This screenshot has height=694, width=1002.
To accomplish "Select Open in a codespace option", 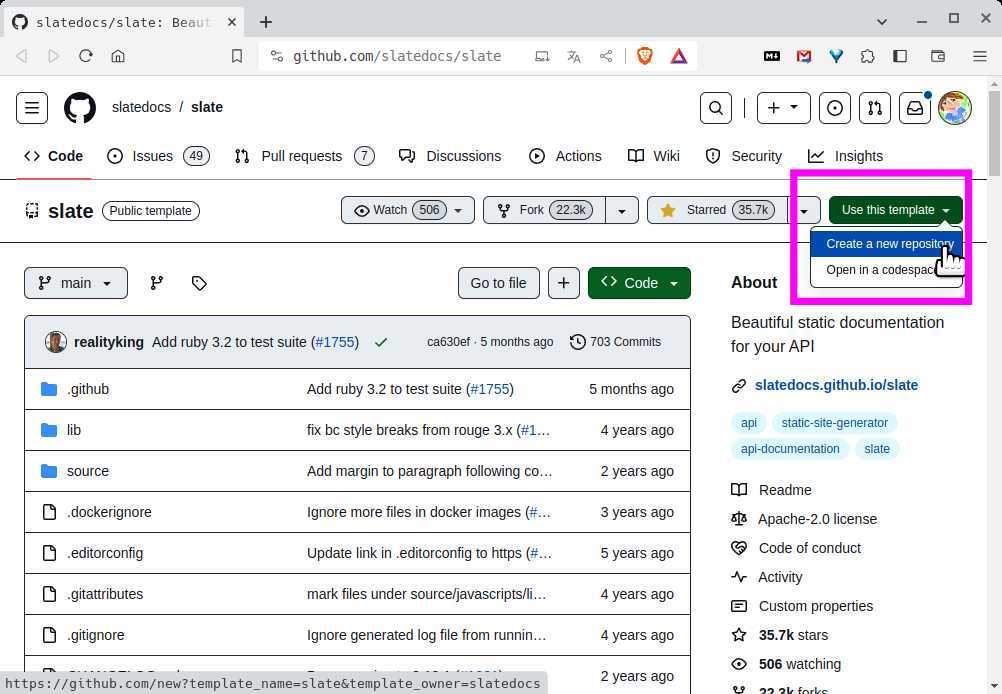I will tap(886, 270).
